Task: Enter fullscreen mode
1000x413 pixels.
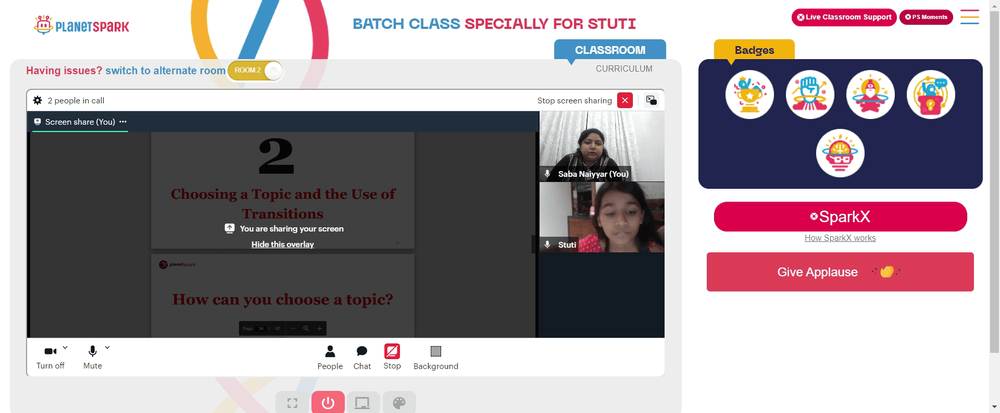Action: (x=292, y=403)
